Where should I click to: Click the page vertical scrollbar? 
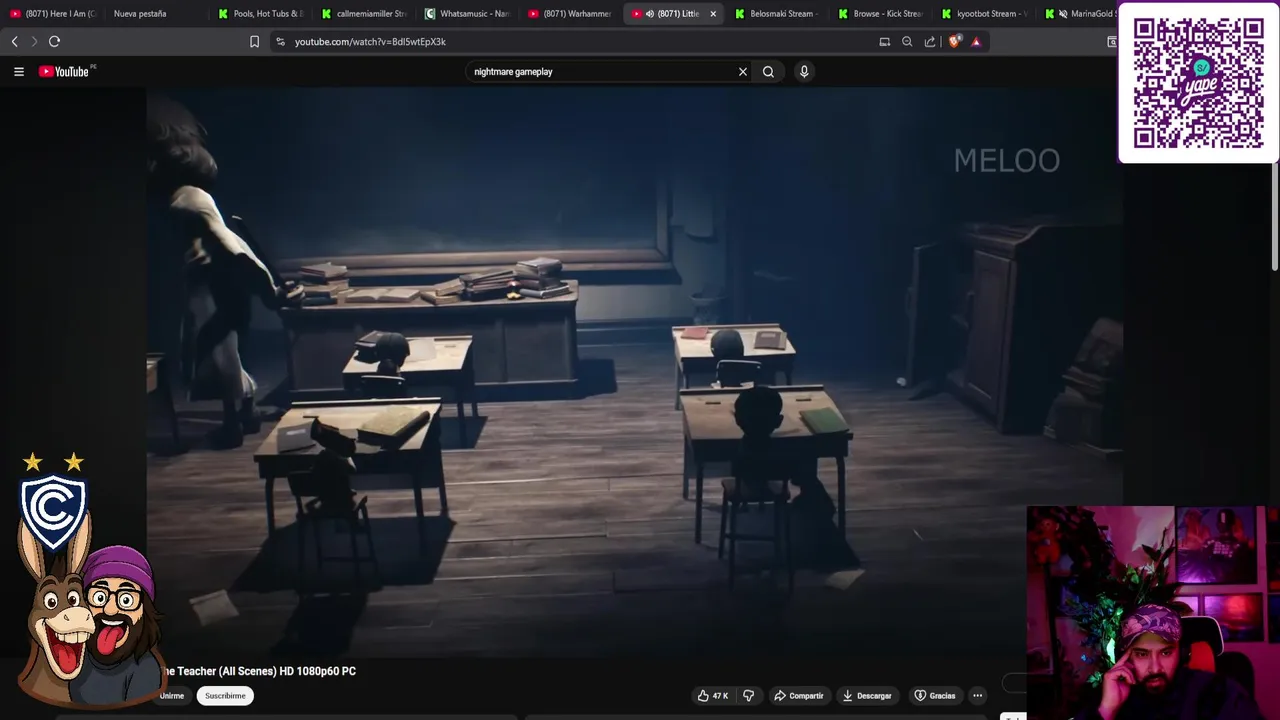(x=1275, y=215)
